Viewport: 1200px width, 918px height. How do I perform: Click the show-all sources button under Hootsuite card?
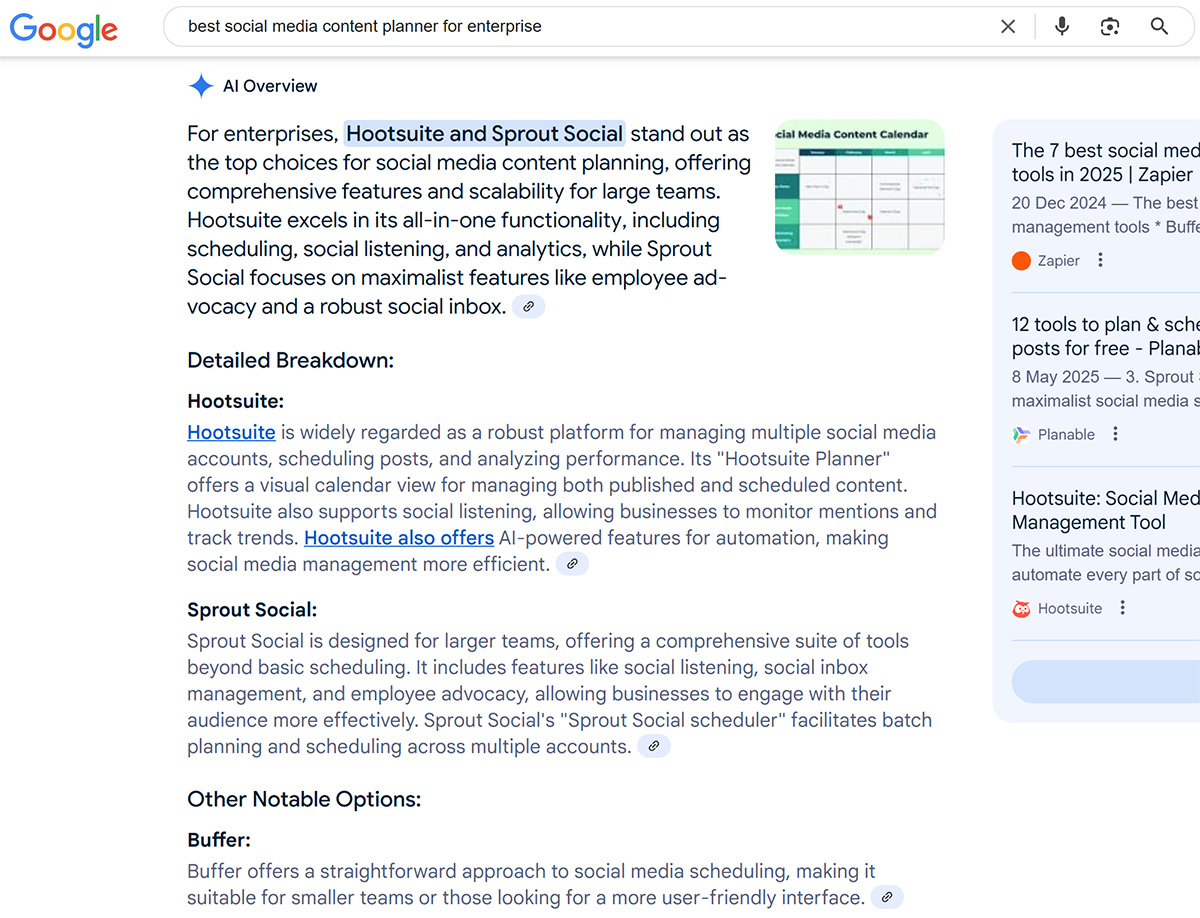click(x=1106, y=682)
